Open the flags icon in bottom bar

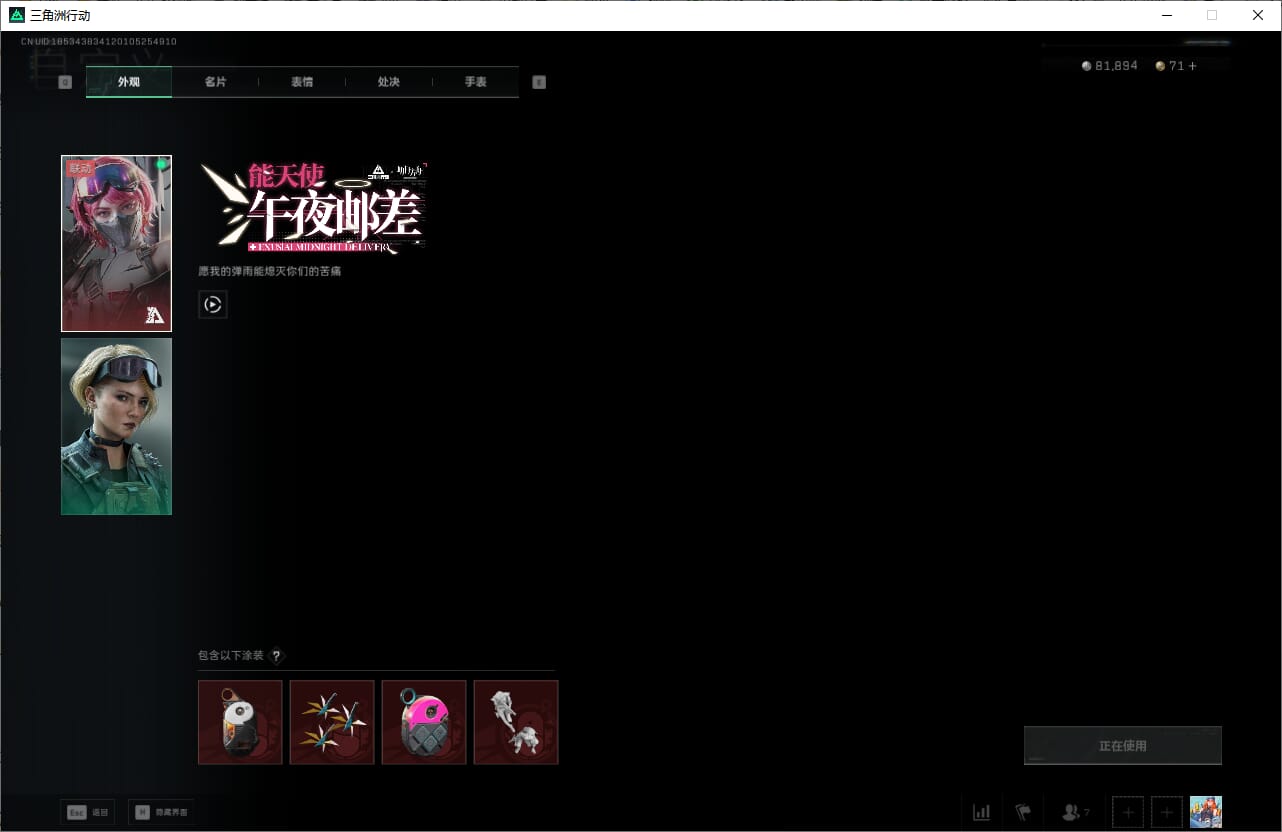tap(1023, 812)
